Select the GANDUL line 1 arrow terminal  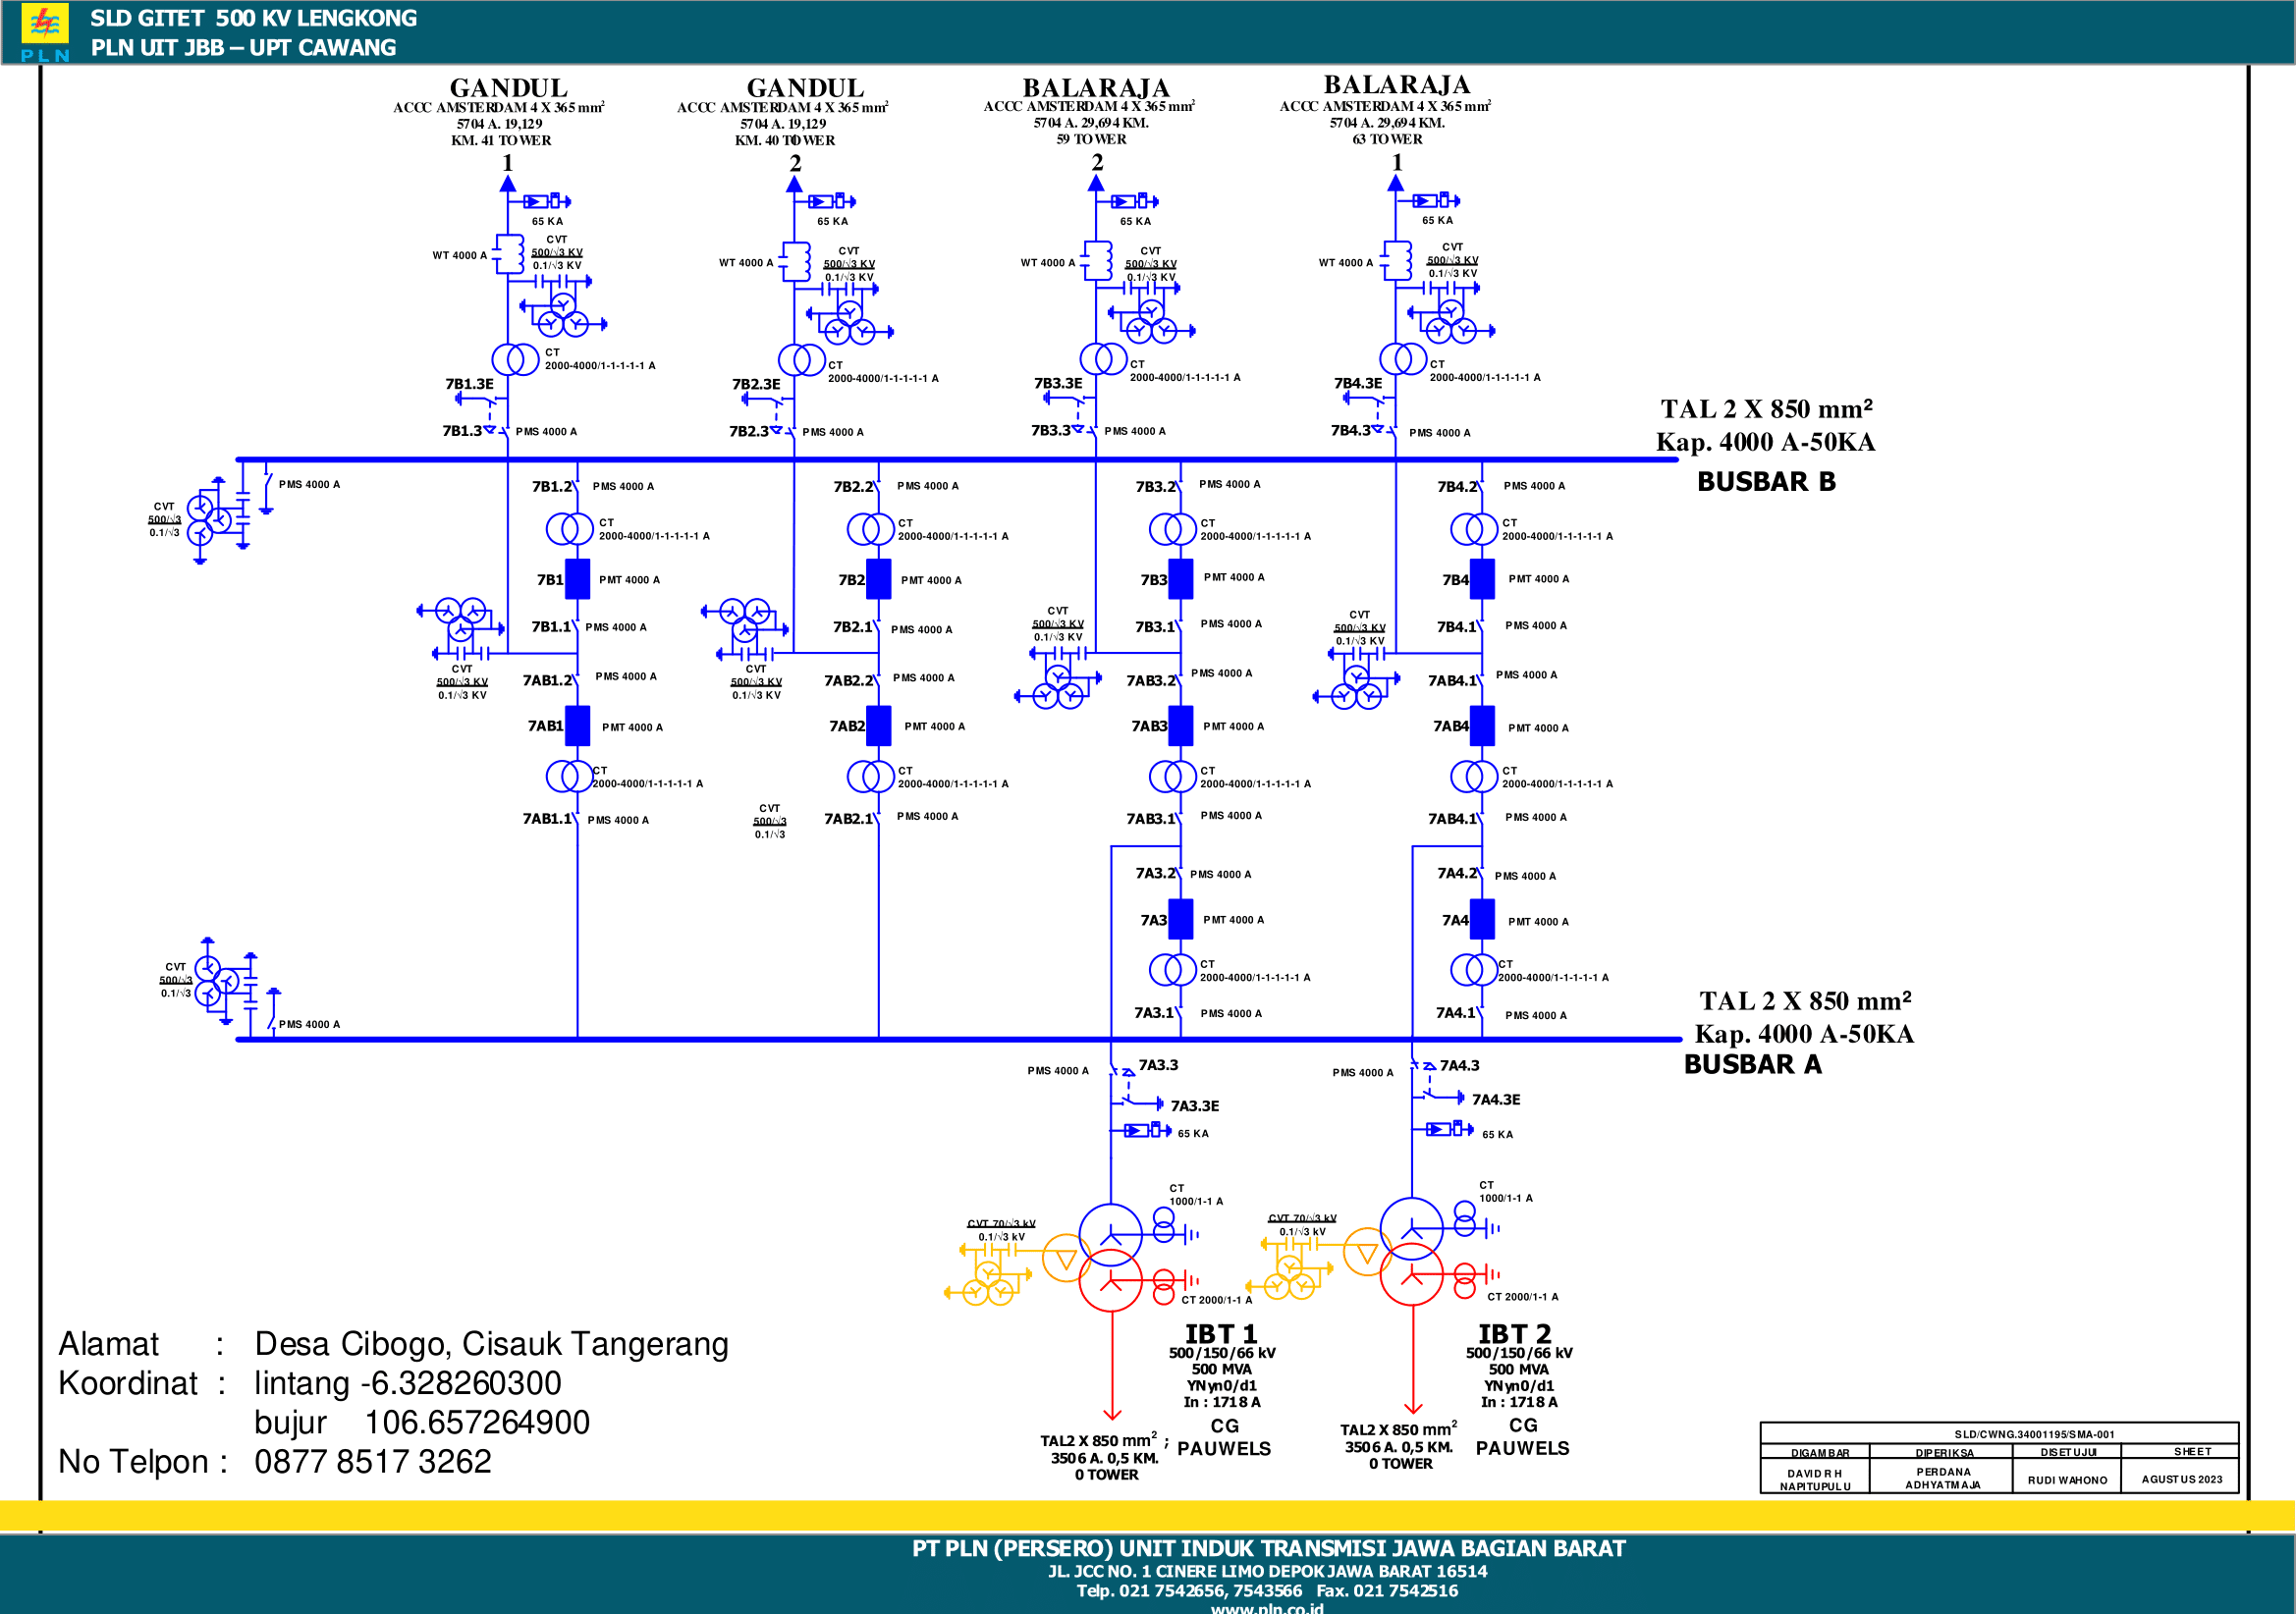coord(508,184)
